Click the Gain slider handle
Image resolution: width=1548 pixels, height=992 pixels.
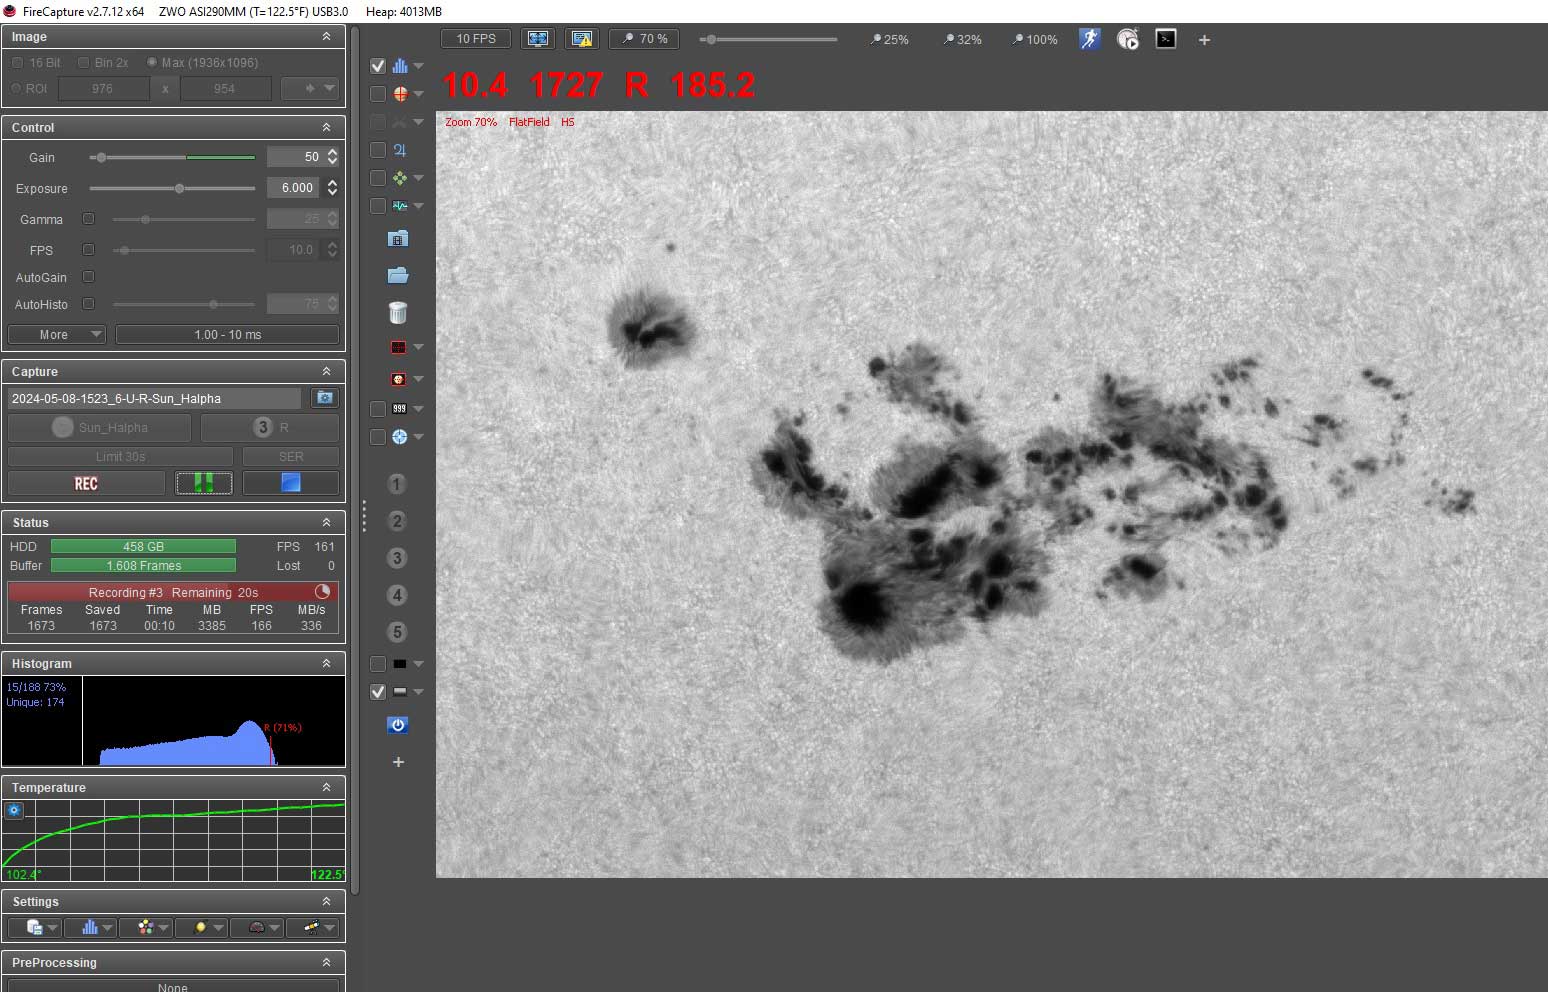pos(101,157)
